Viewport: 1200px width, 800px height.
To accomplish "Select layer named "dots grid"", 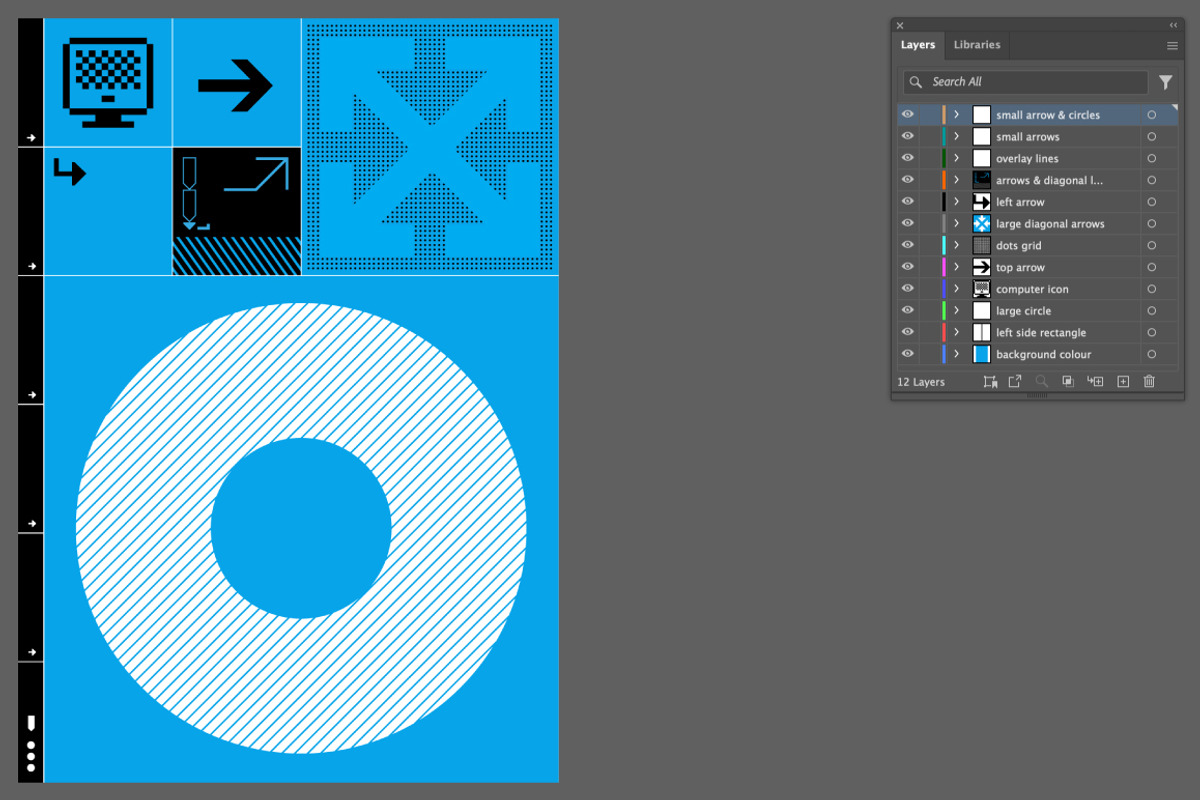I will (x=1018, y=246).
